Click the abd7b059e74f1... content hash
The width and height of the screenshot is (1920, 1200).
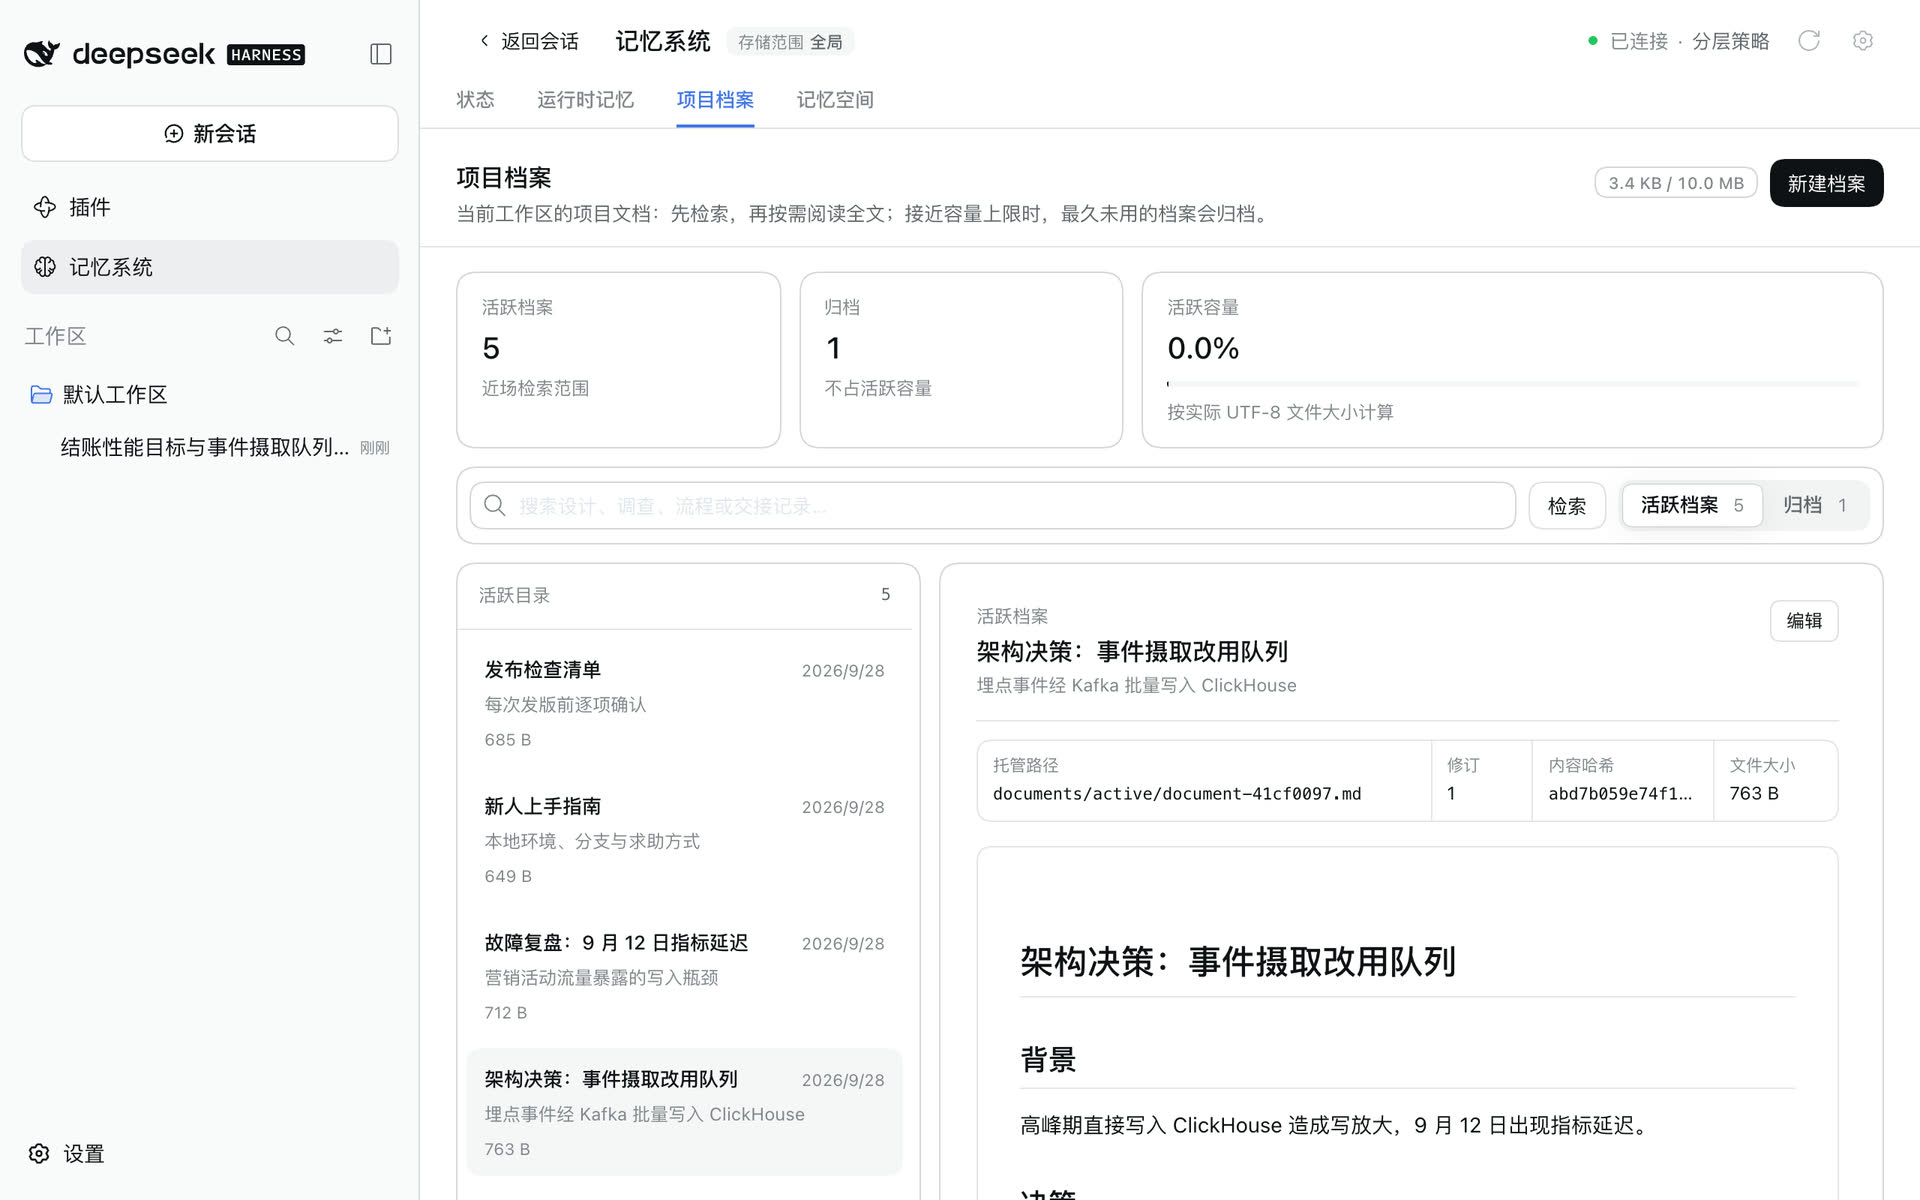tap(1620, 794)
